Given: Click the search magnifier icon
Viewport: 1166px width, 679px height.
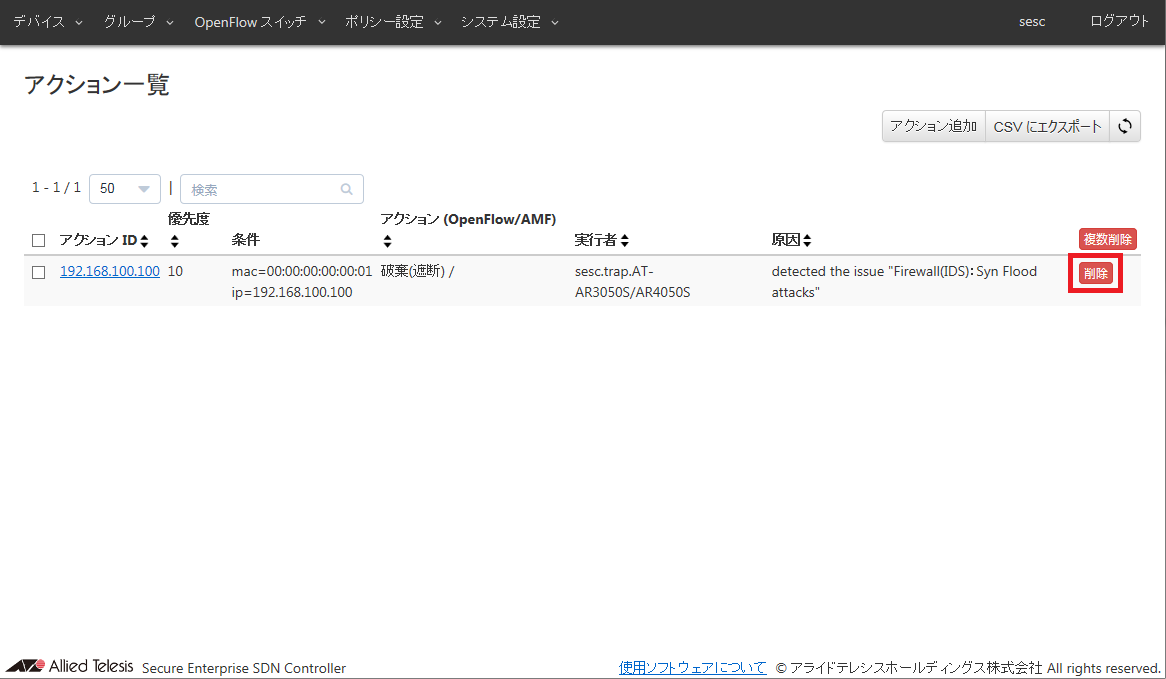Looking at the screenshot, I should point(347,189).
